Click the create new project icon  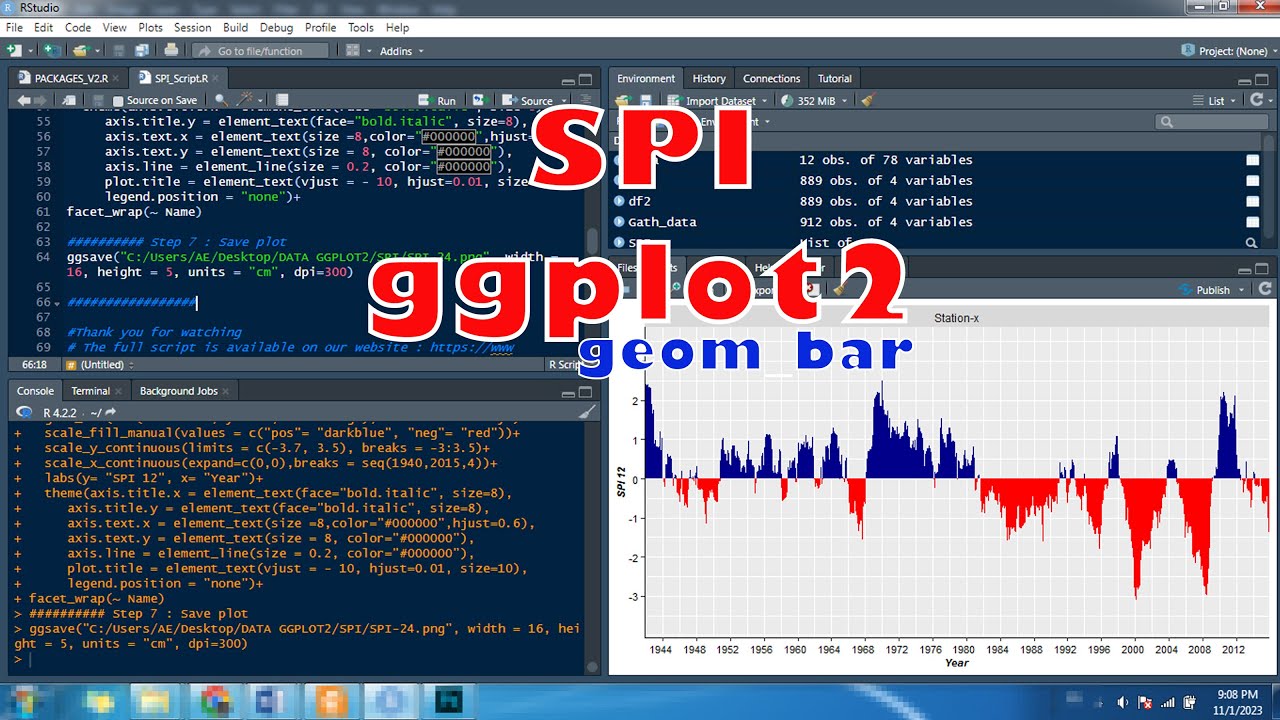coord(51,50)
